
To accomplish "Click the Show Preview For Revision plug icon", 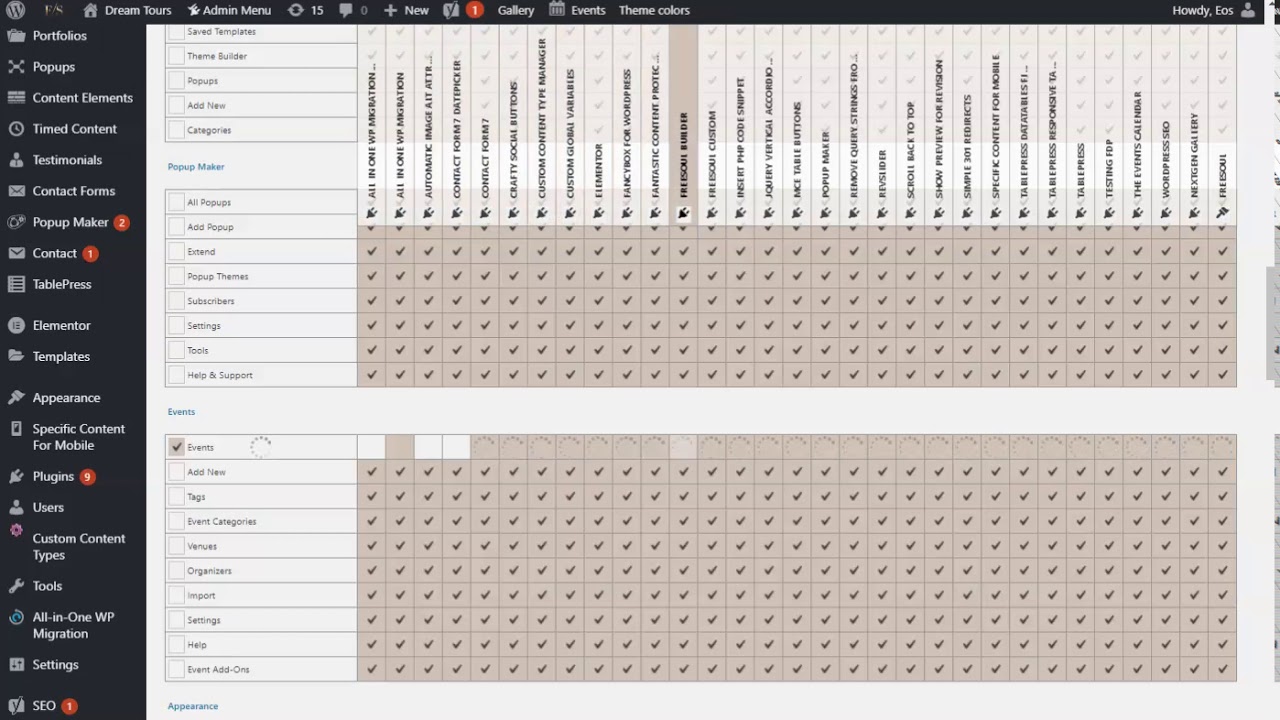I will [x=939, y=213].
